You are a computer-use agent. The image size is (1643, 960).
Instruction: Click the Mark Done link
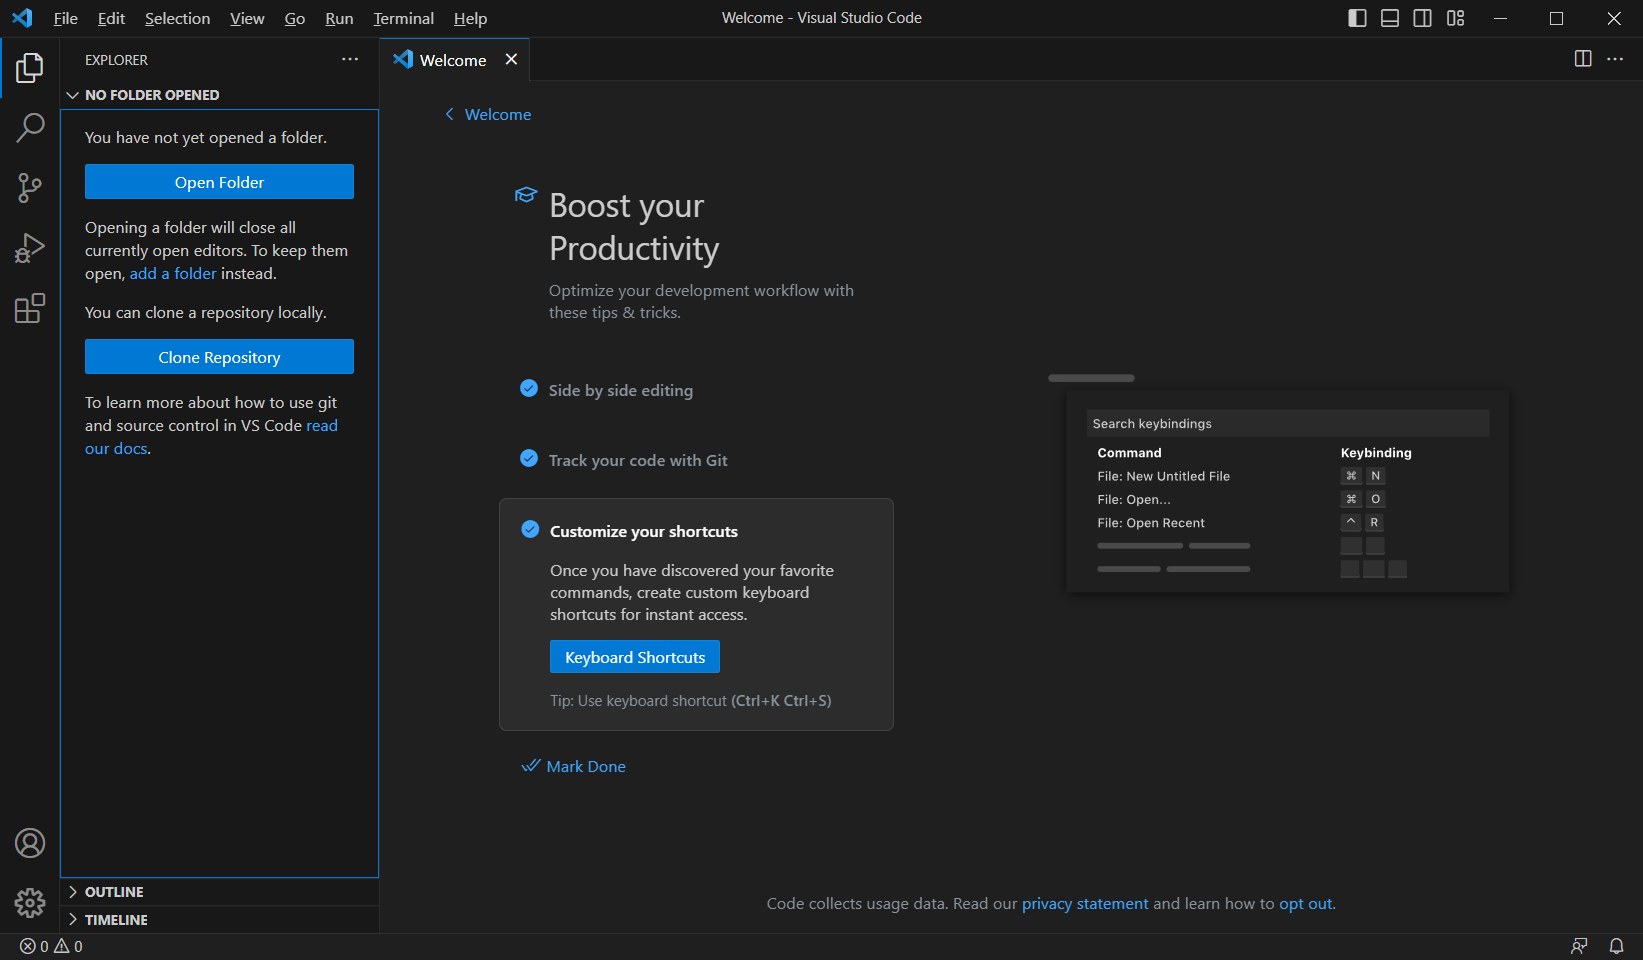point(586,766)
